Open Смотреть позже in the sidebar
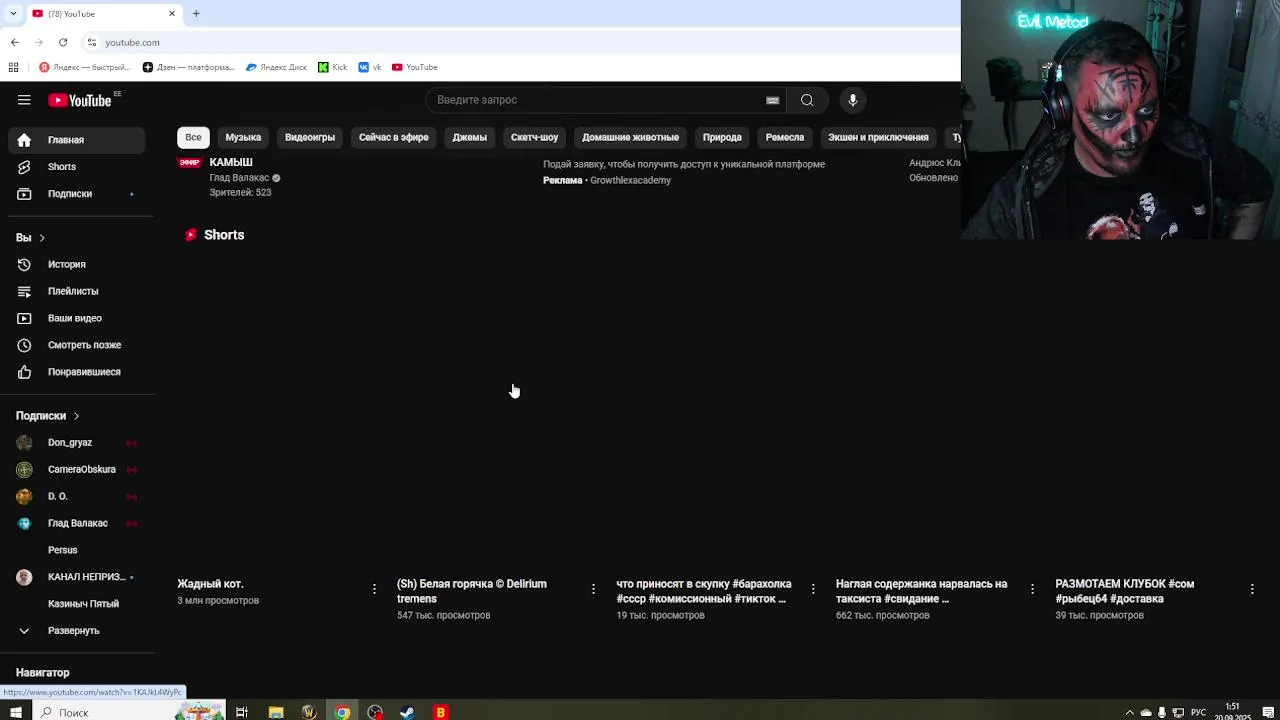 click(x=77, y=345)
